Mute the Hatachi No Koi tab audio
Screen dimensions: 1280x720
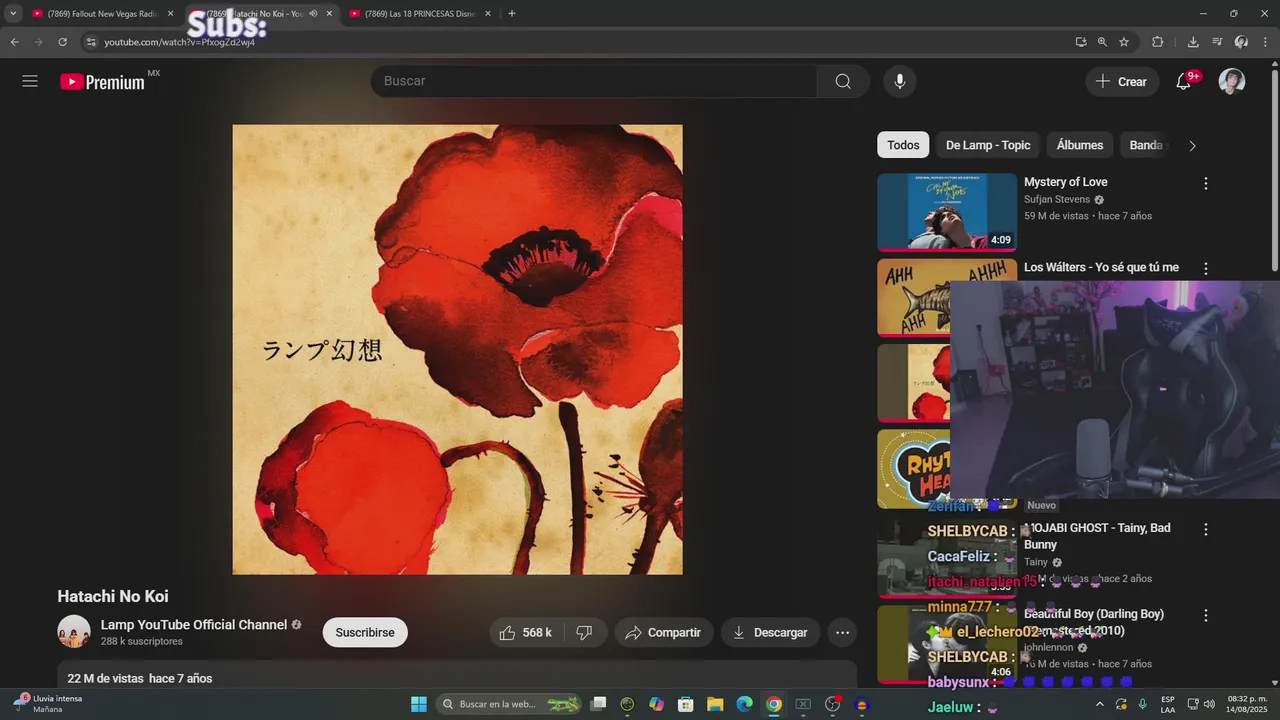pyautogui.click(x=313, y=14)
